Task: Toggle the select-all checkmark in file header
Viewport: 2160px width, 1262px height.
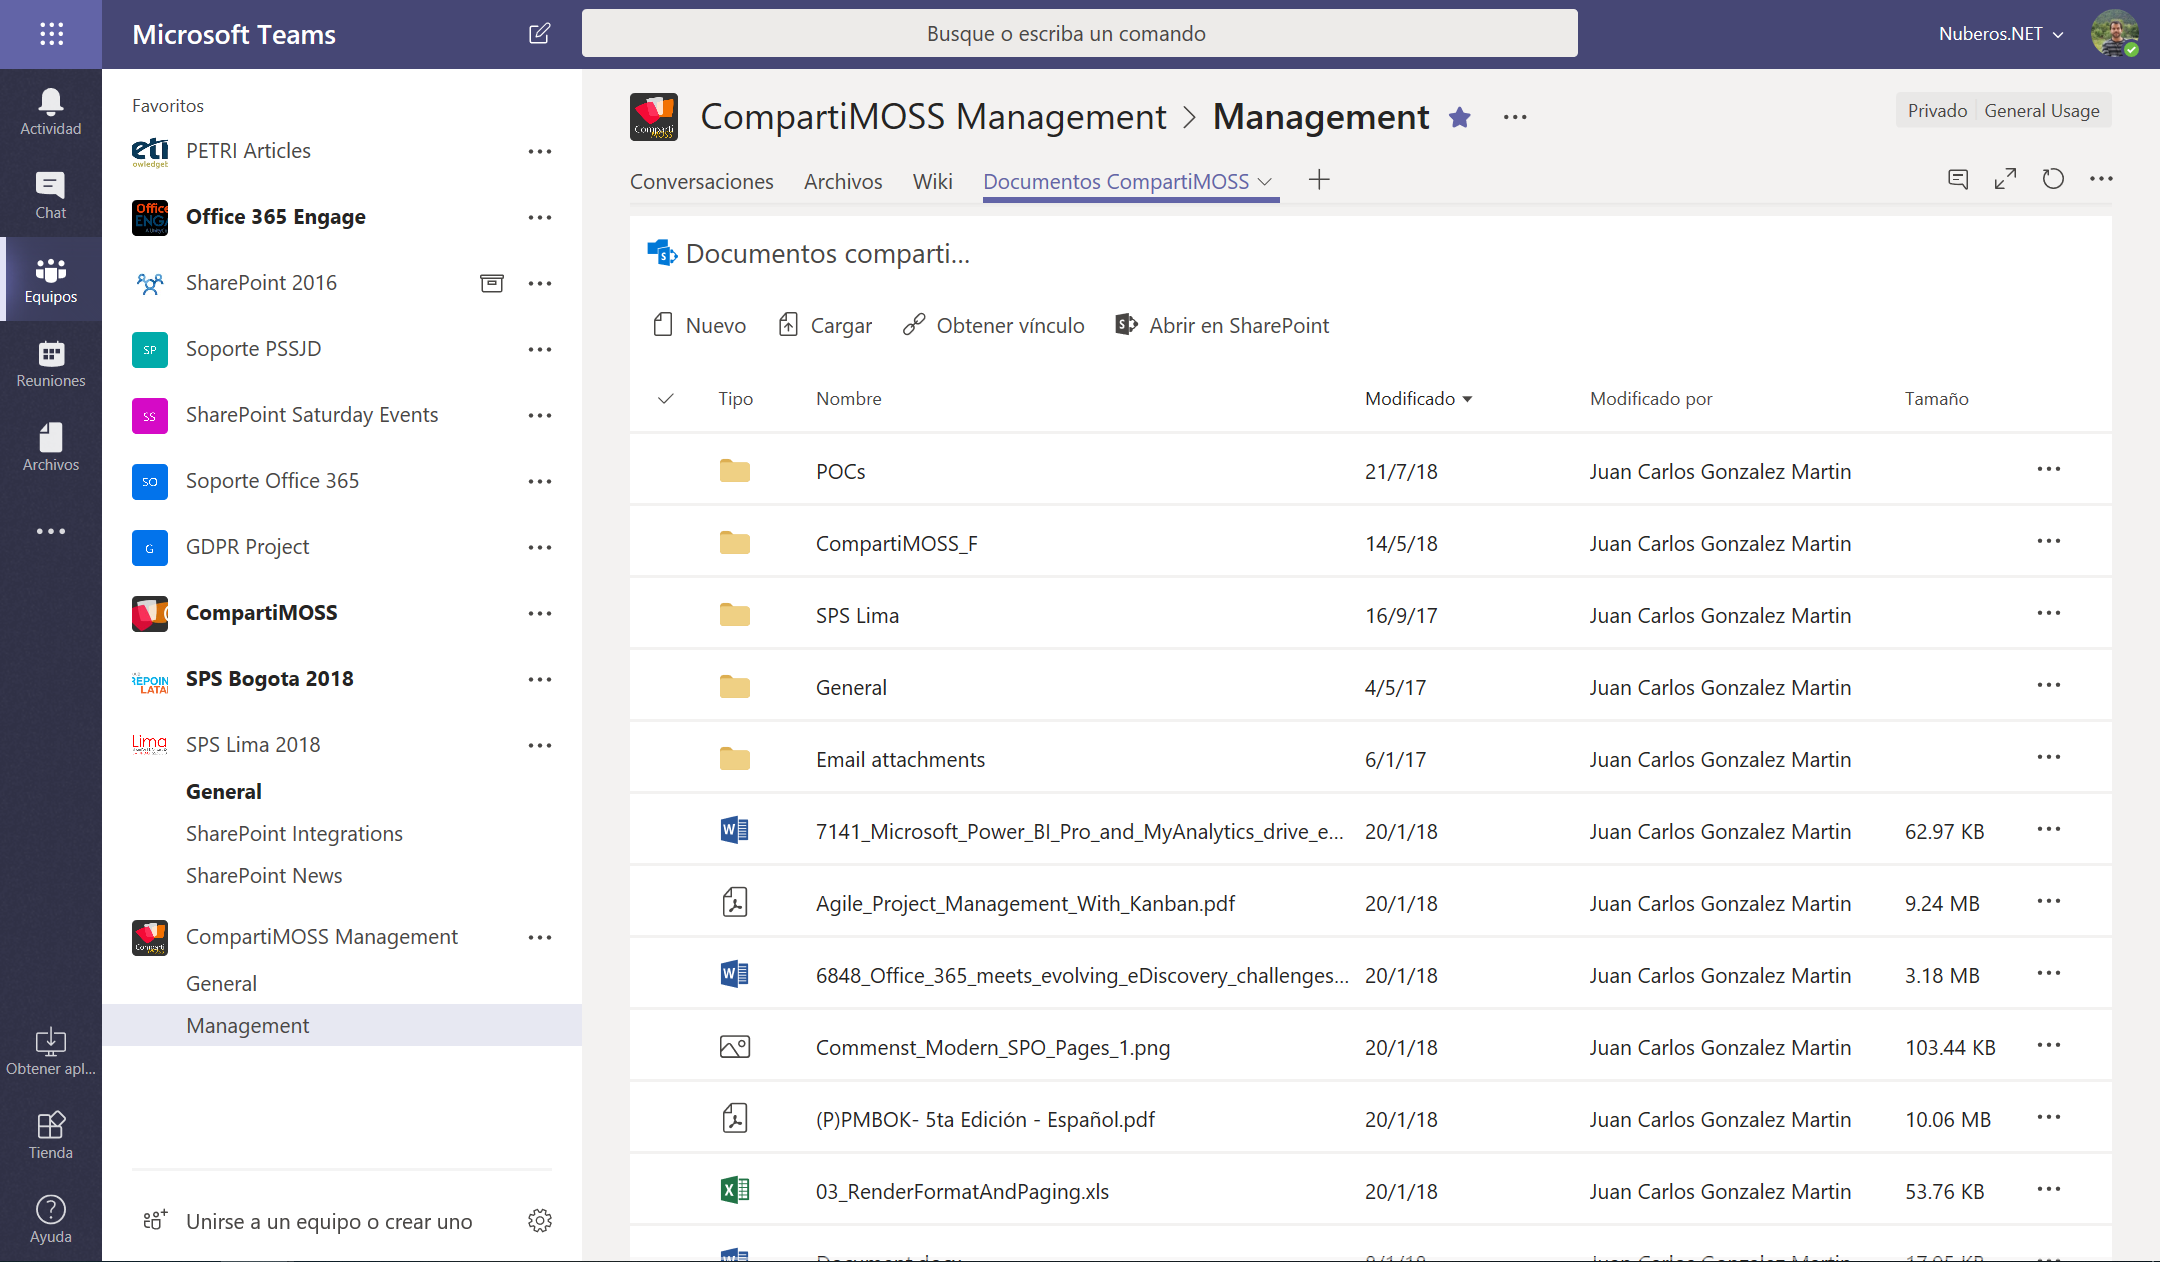Action: (666, 399)
